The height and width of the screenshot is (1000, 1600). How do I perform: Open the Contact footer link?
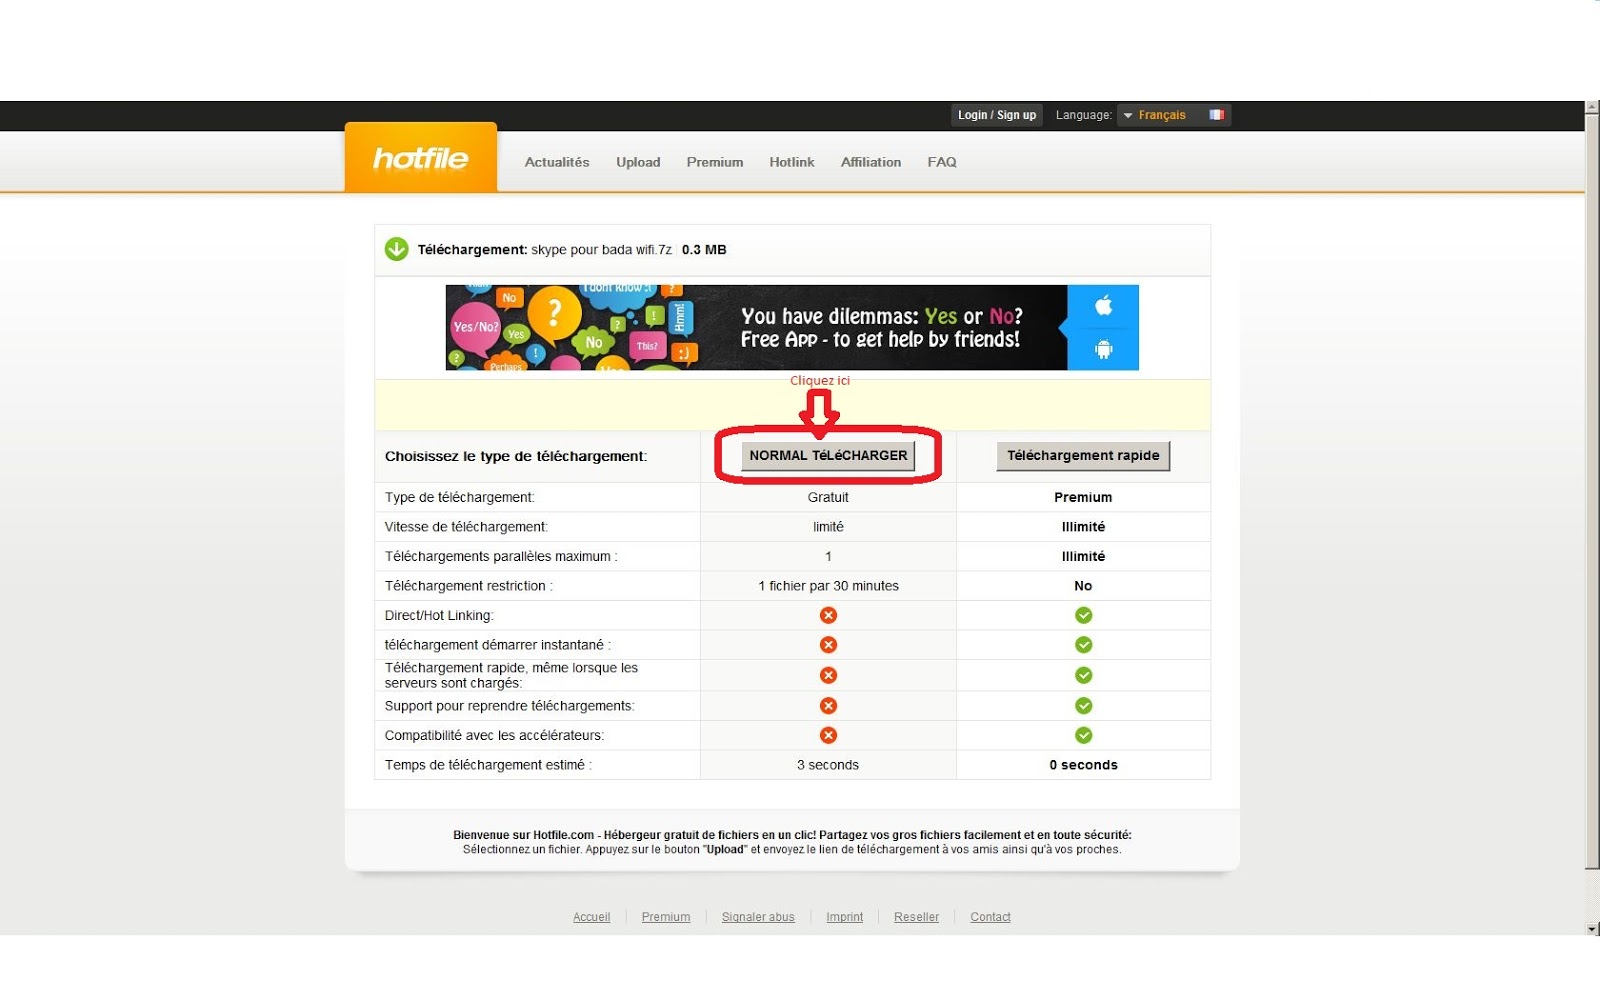click(990, 917)
